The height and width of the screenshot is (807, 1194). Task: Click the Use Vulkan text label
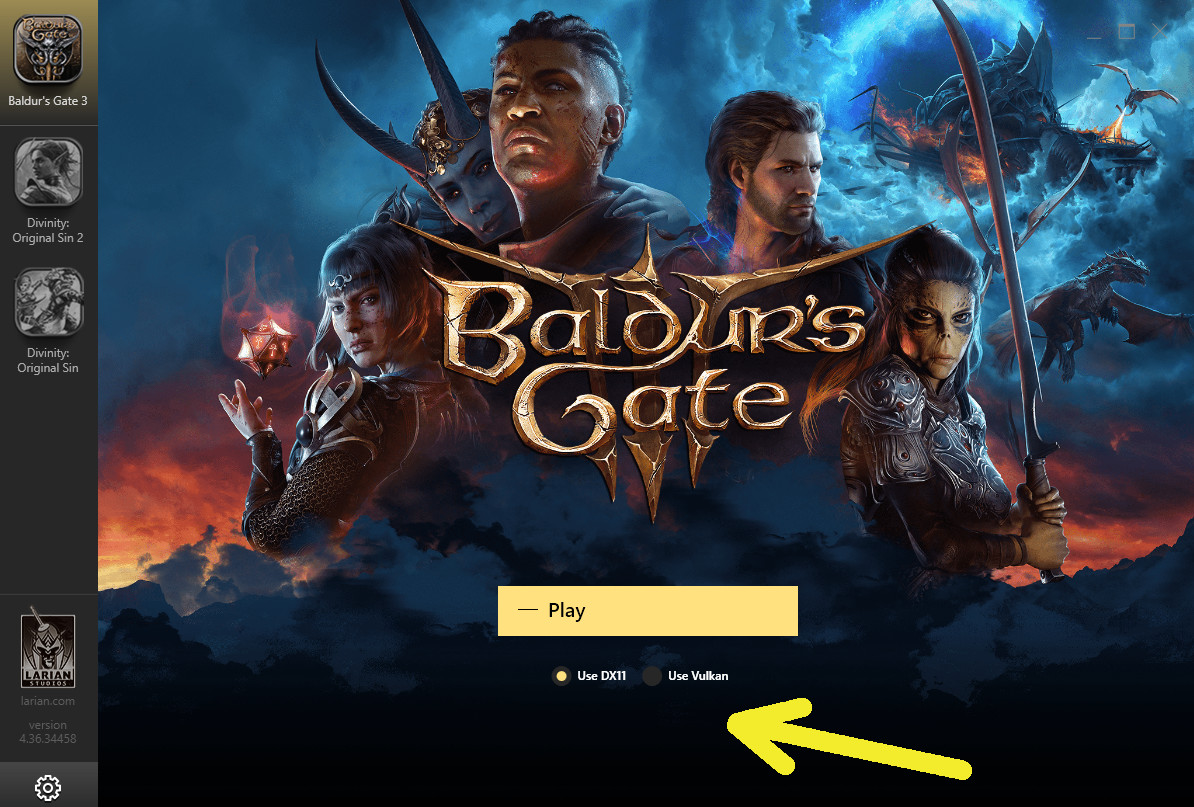[698, 675]
